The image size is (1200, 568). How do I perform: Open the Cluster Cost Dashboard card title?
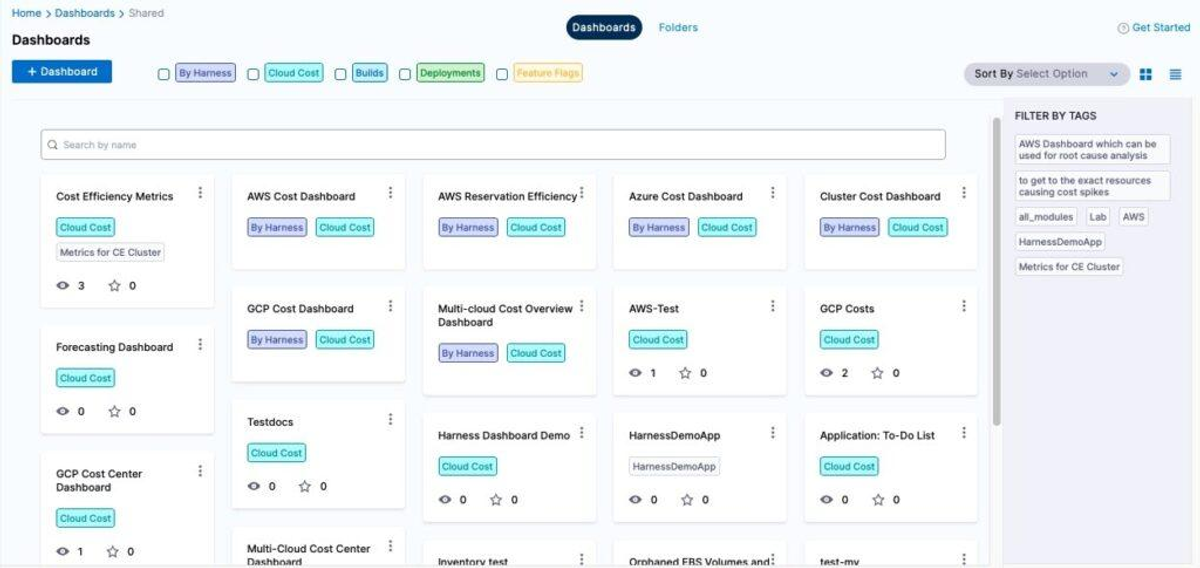[x=880, y=196]
